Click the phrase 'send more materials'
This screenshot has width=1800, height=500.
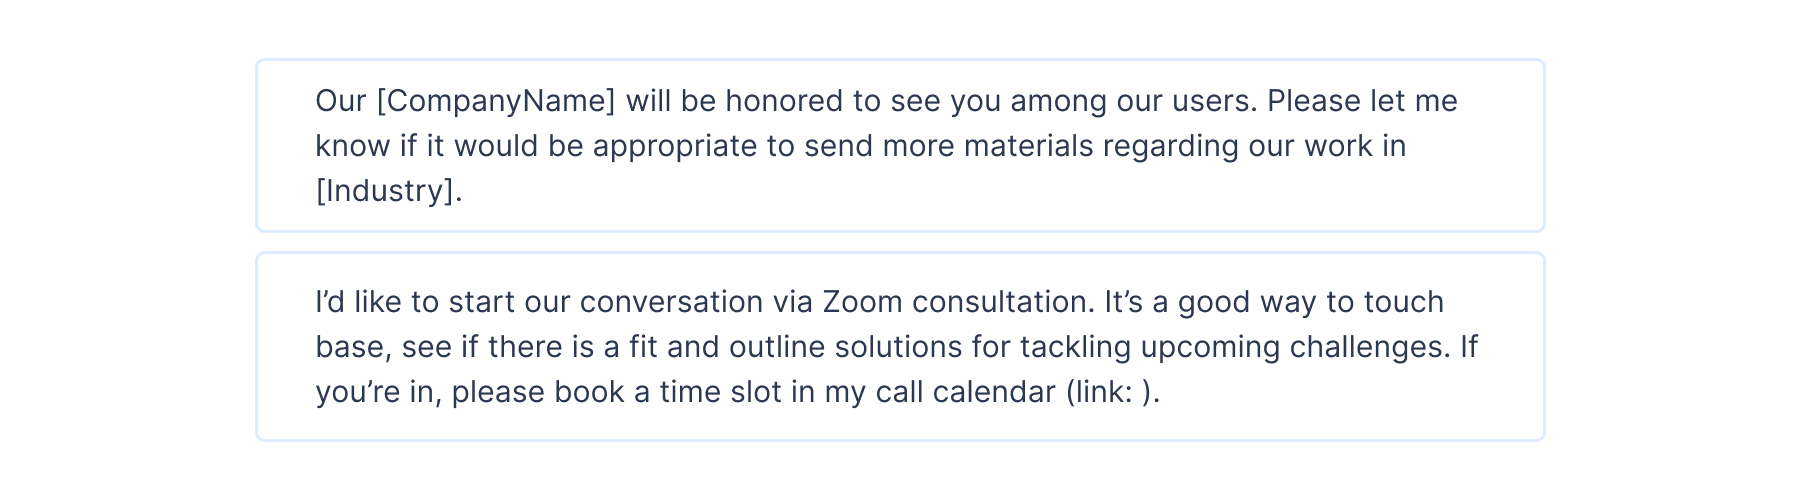click(x=949, y=146)
